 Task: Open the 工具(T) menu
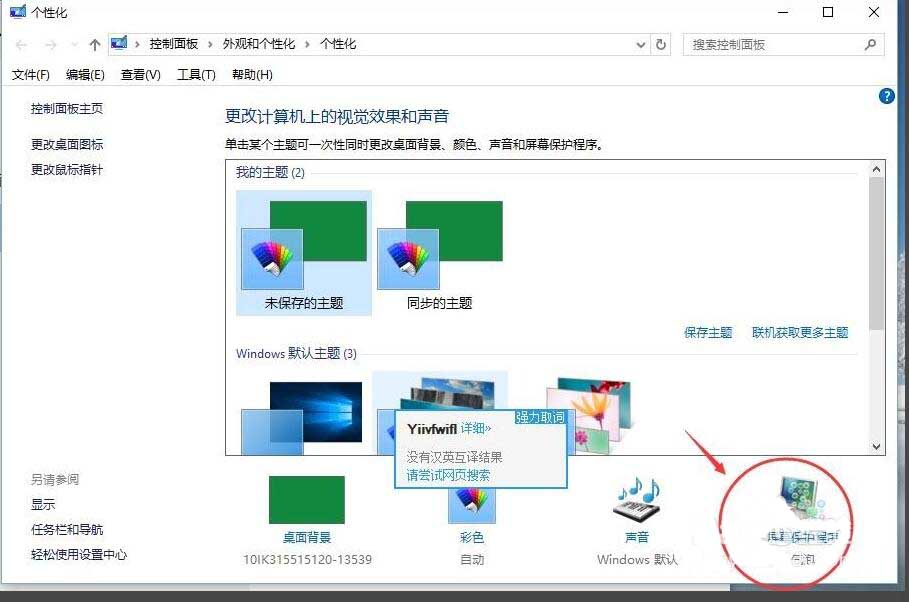[x=196, y=74]
